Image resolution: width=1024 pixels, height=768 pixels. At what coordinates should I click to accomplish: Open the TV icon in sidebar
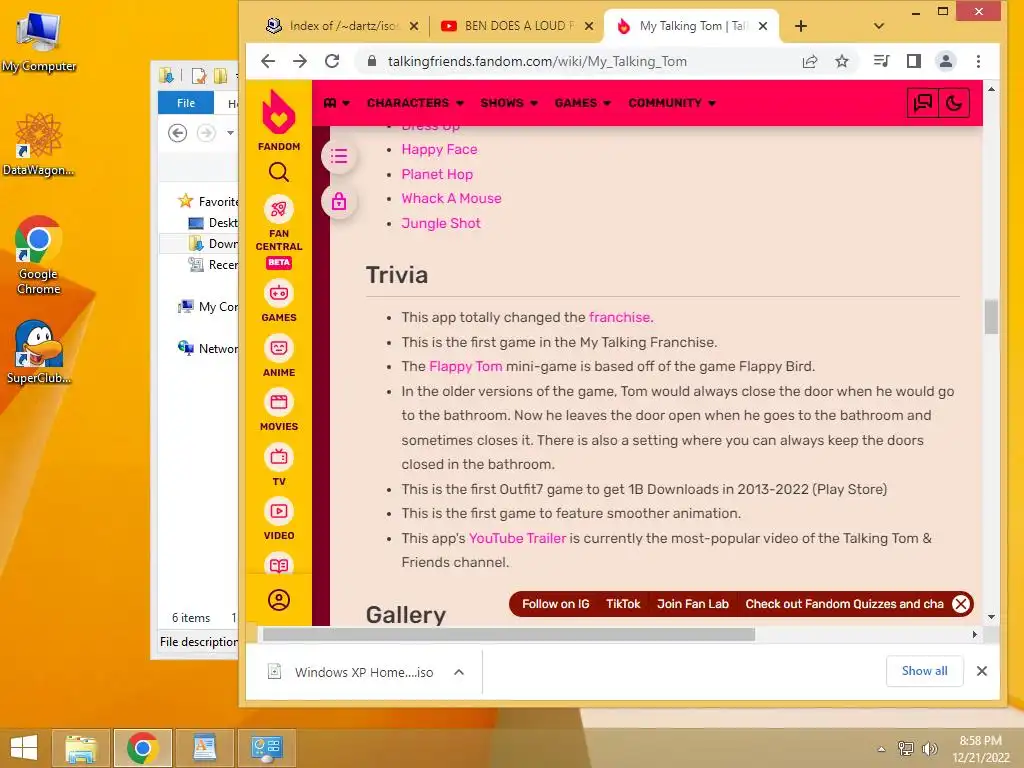tap(279, 457)
